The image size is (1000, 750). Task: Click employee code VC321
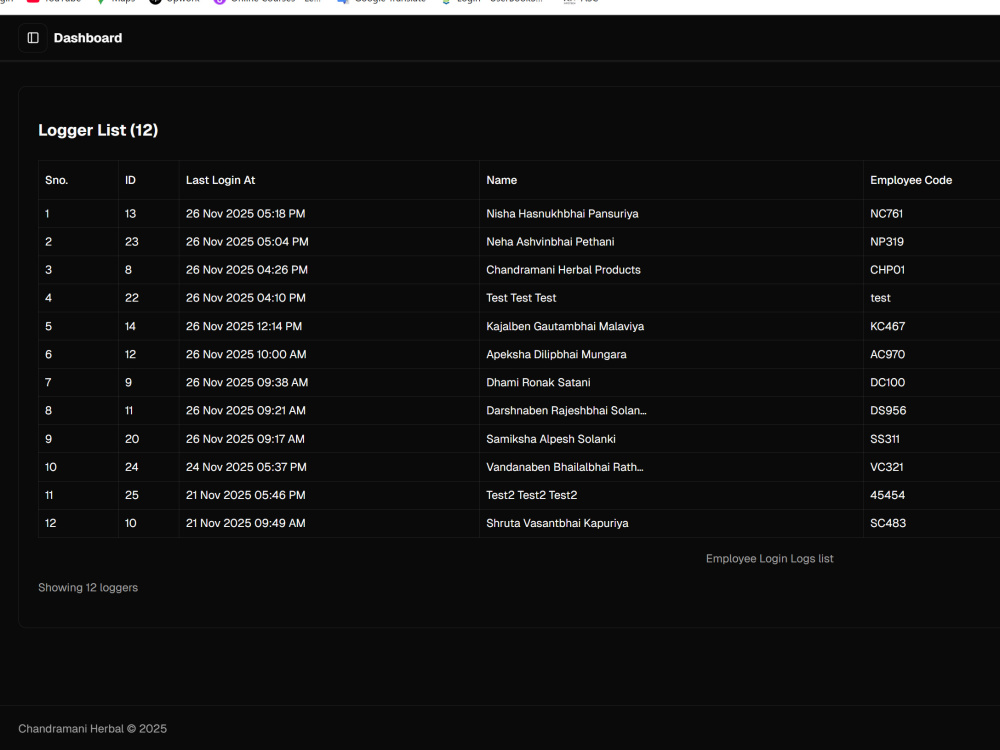click(x=886, y=467)
